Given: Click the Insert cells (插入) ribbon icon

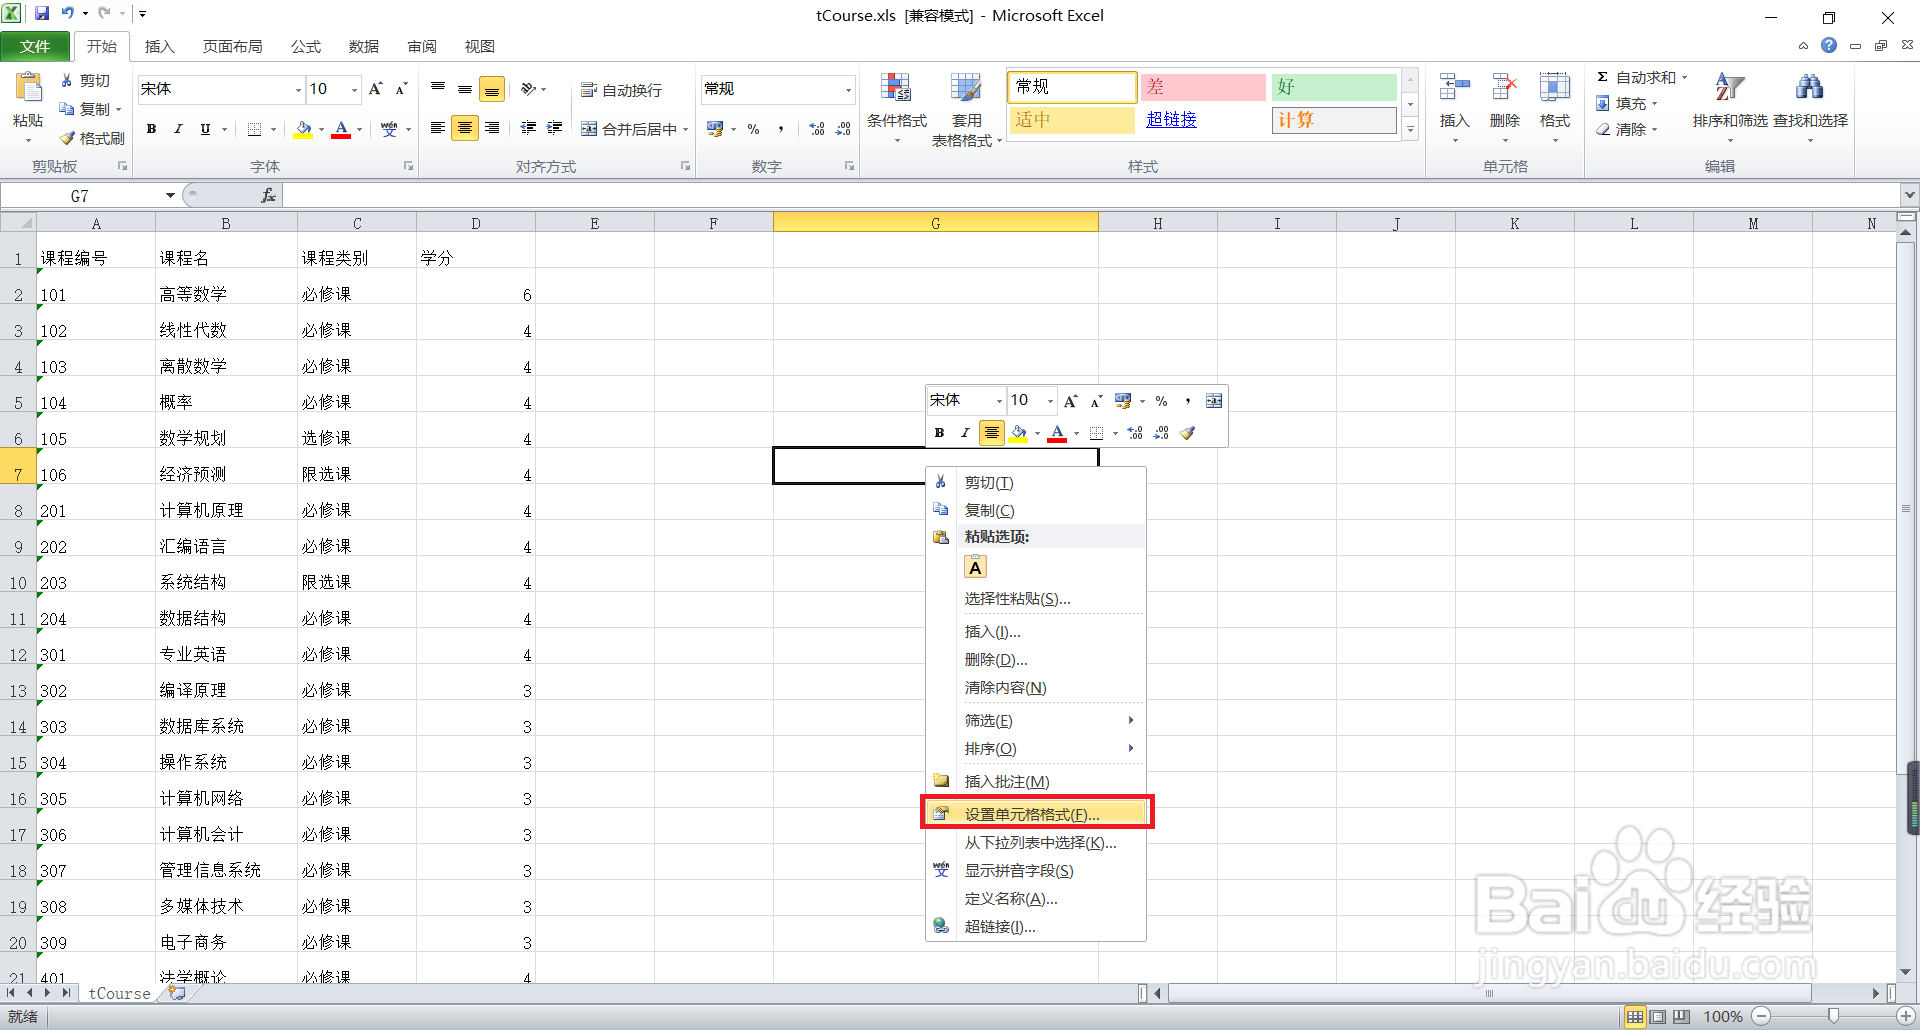Looking at the screenshot, I should (x=1454, y=88).
